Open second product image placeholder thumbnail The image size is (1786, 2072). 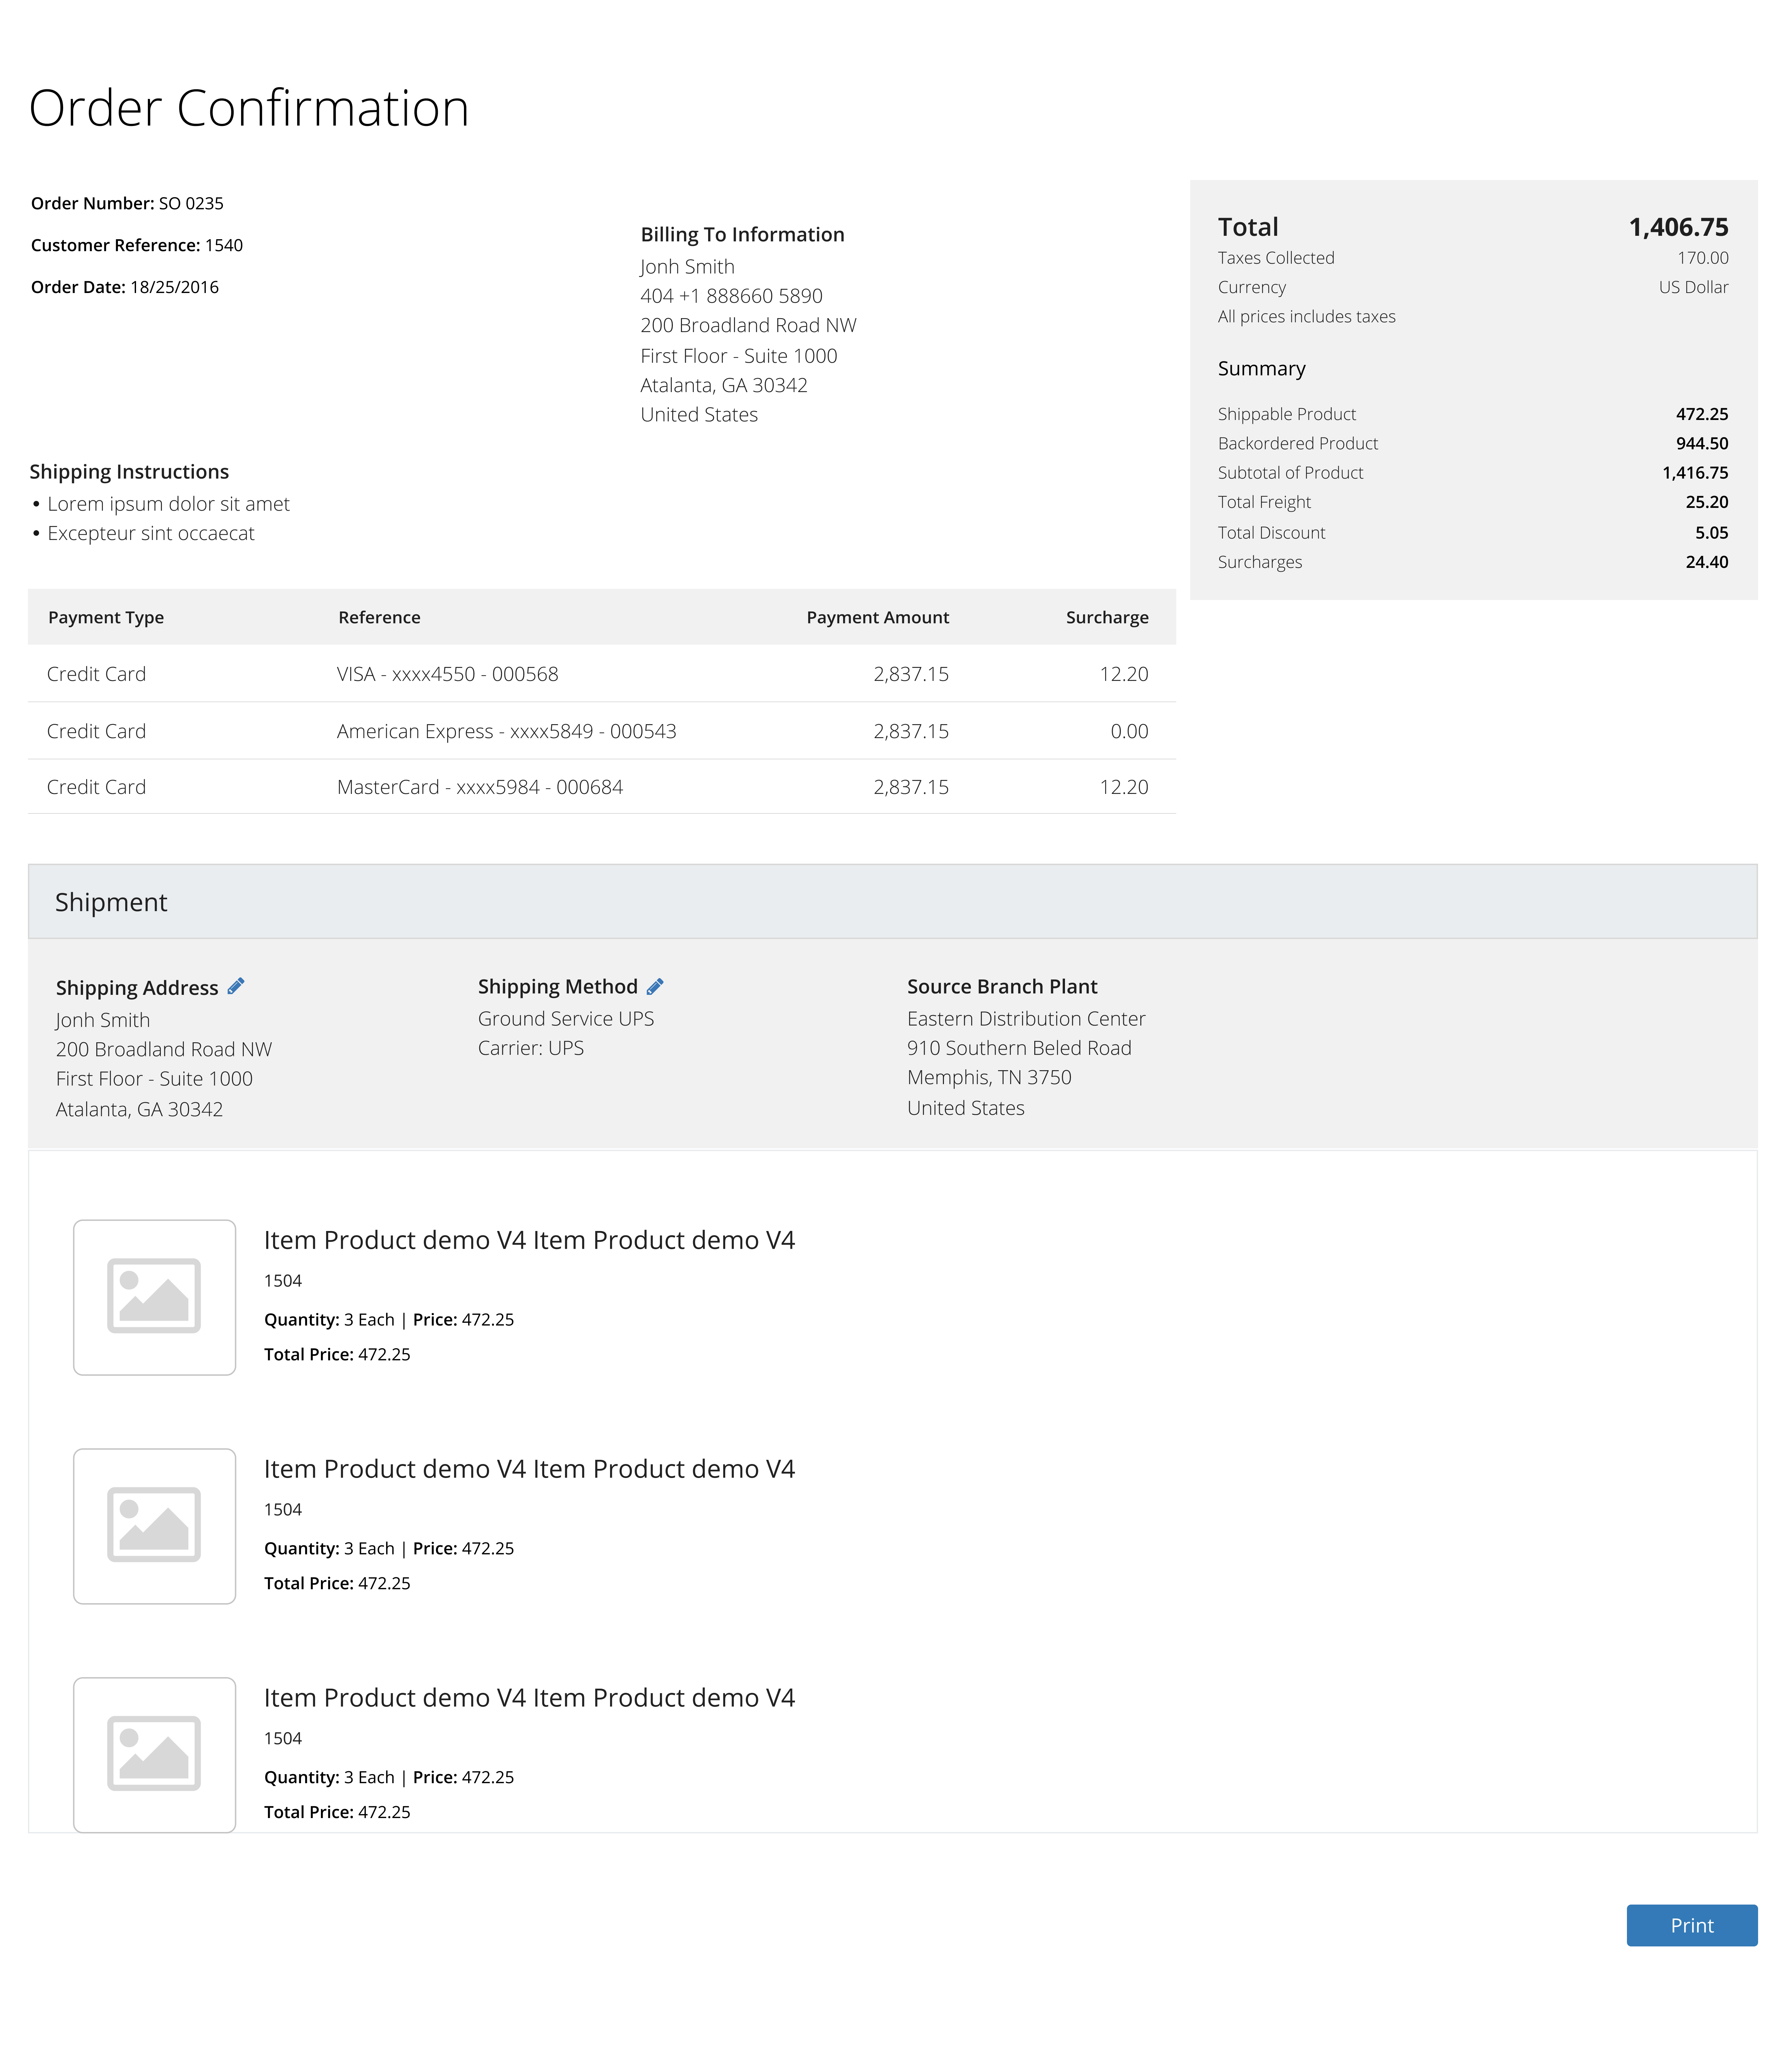pyautogui.click(x=154, y=1526)
